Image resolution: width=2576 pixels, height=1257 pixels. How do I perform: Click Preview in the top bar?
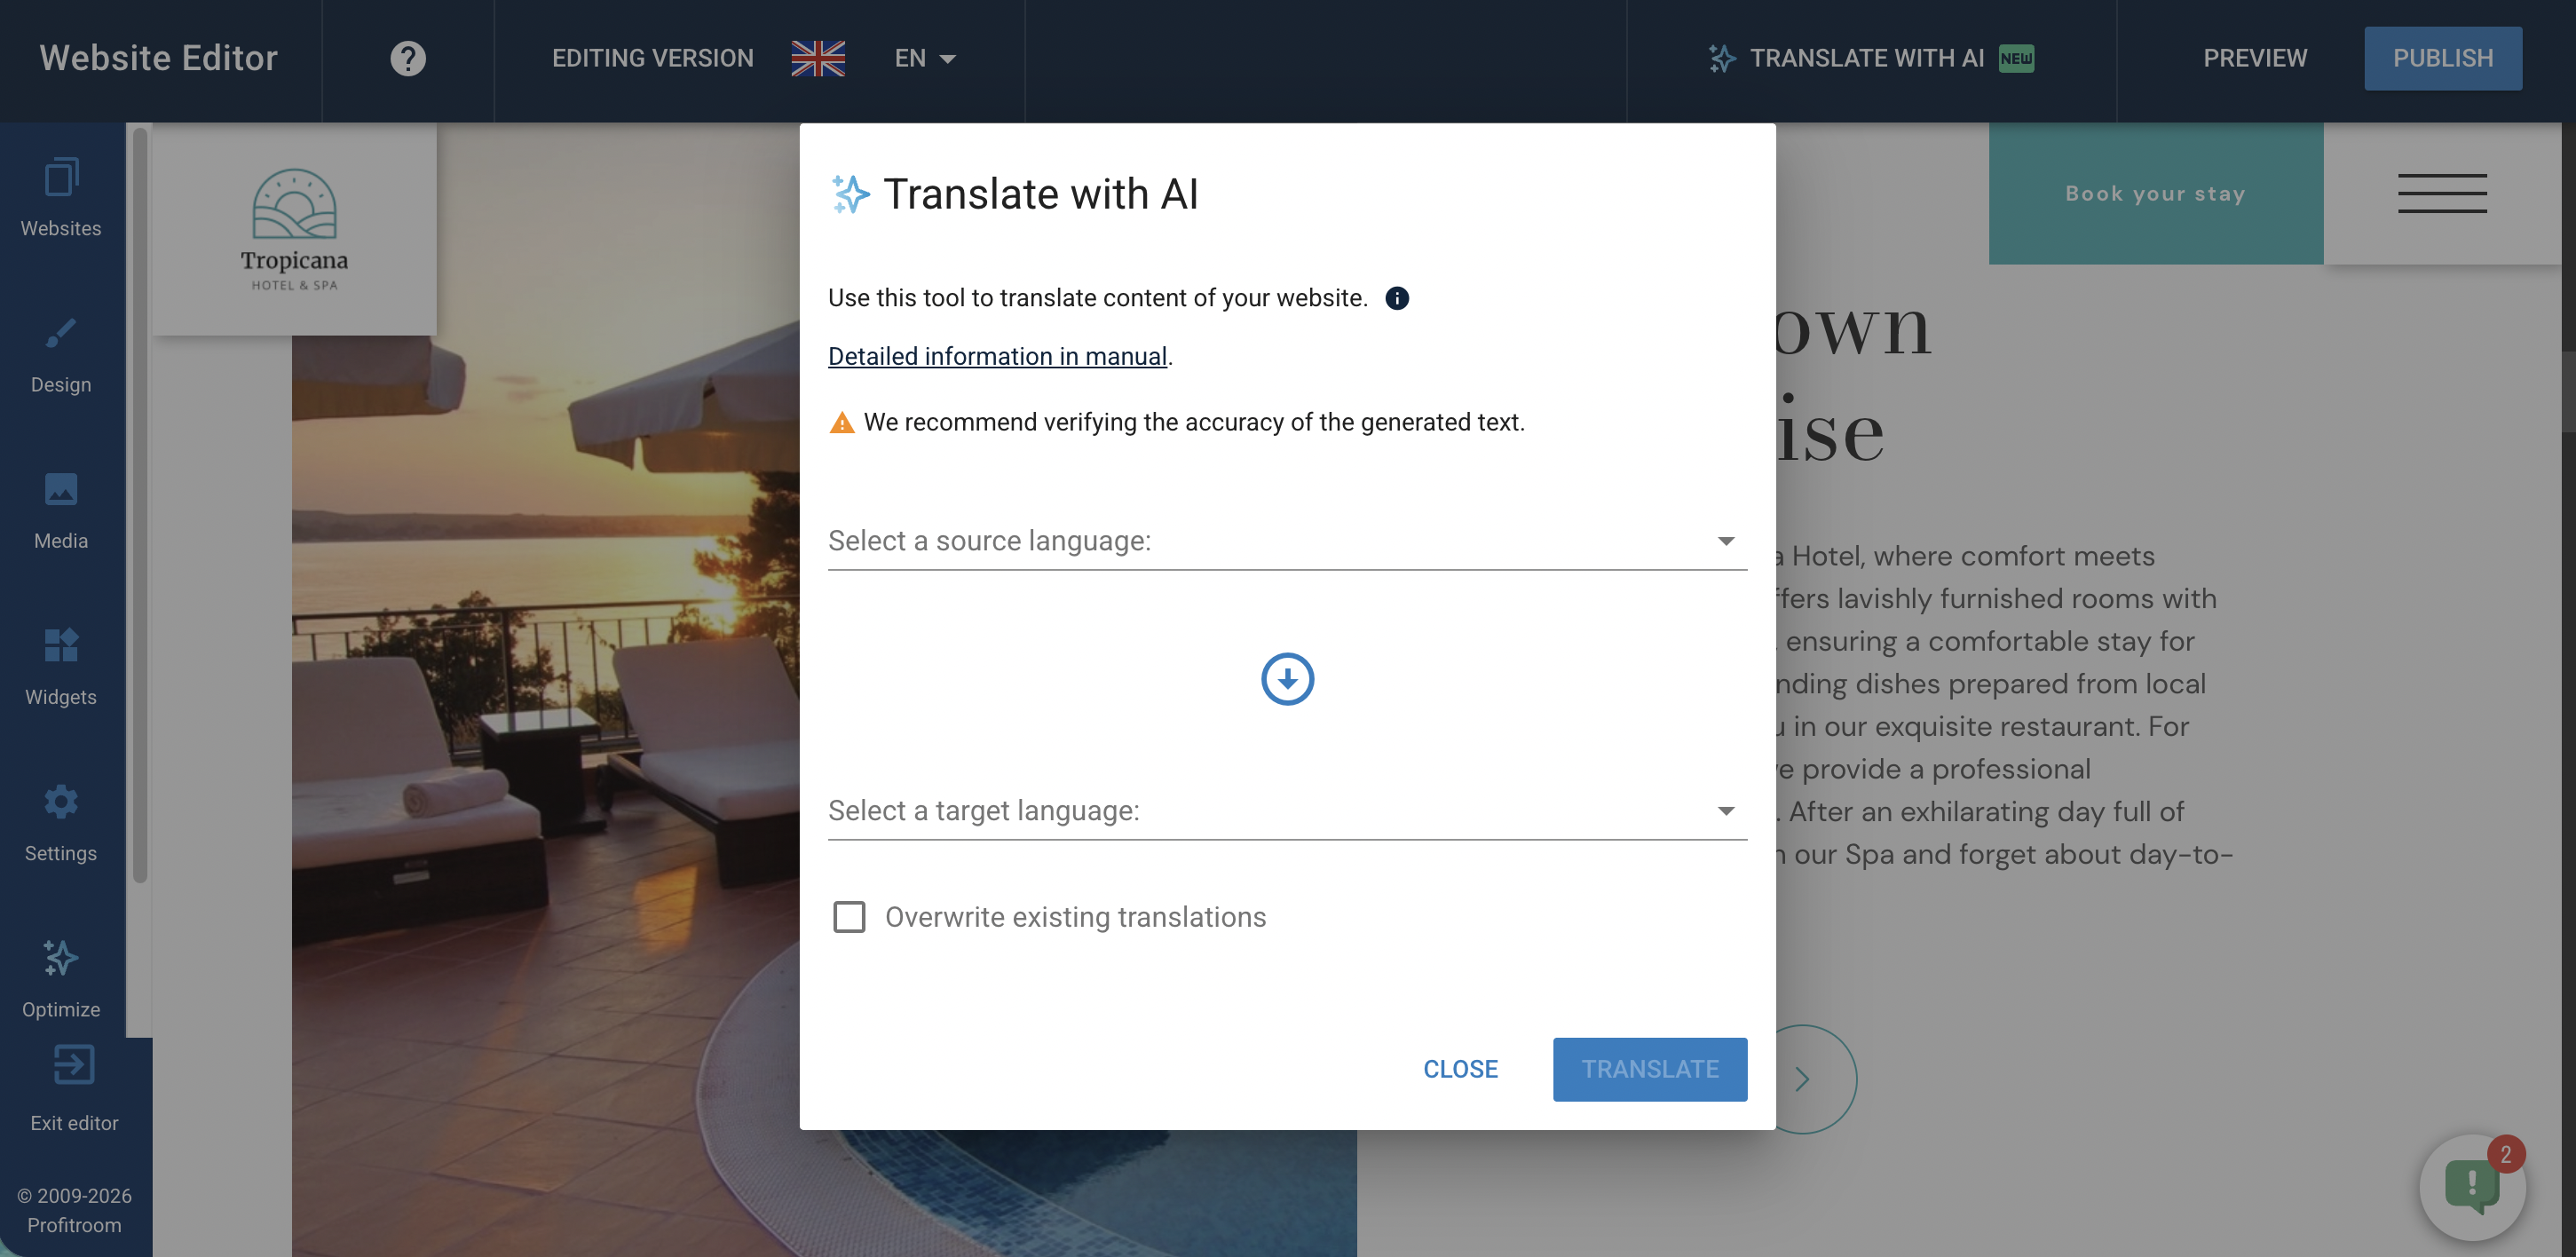pos(2255,58)
